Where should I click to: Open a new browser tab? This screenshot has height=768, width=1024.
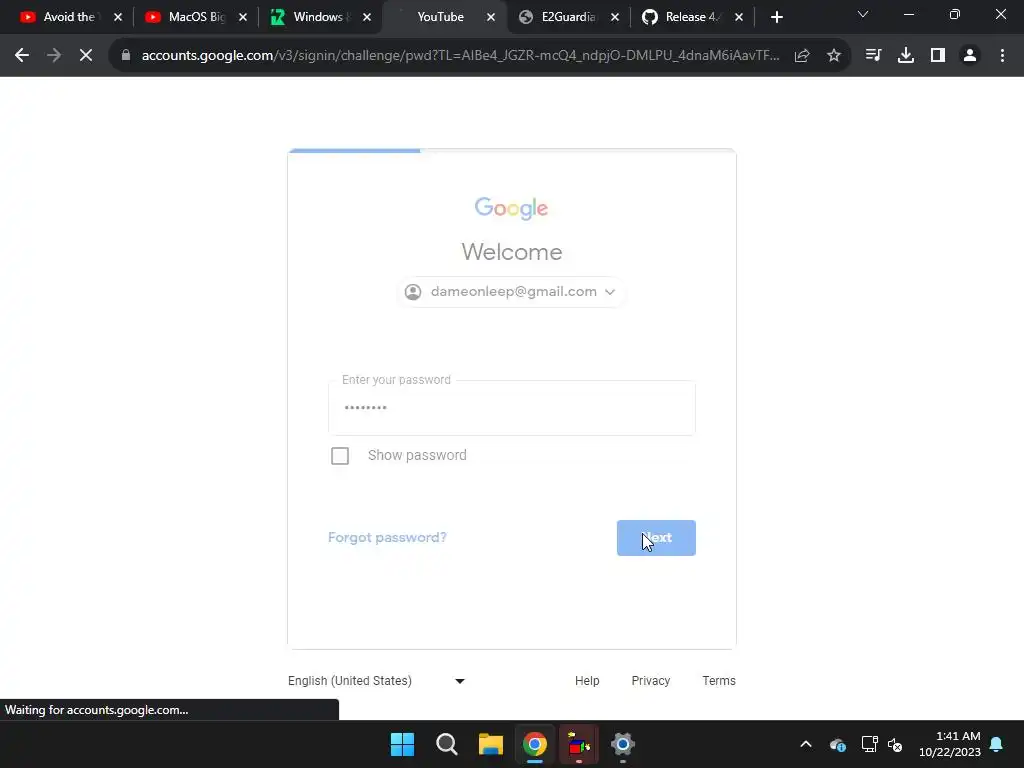point(776,17)
